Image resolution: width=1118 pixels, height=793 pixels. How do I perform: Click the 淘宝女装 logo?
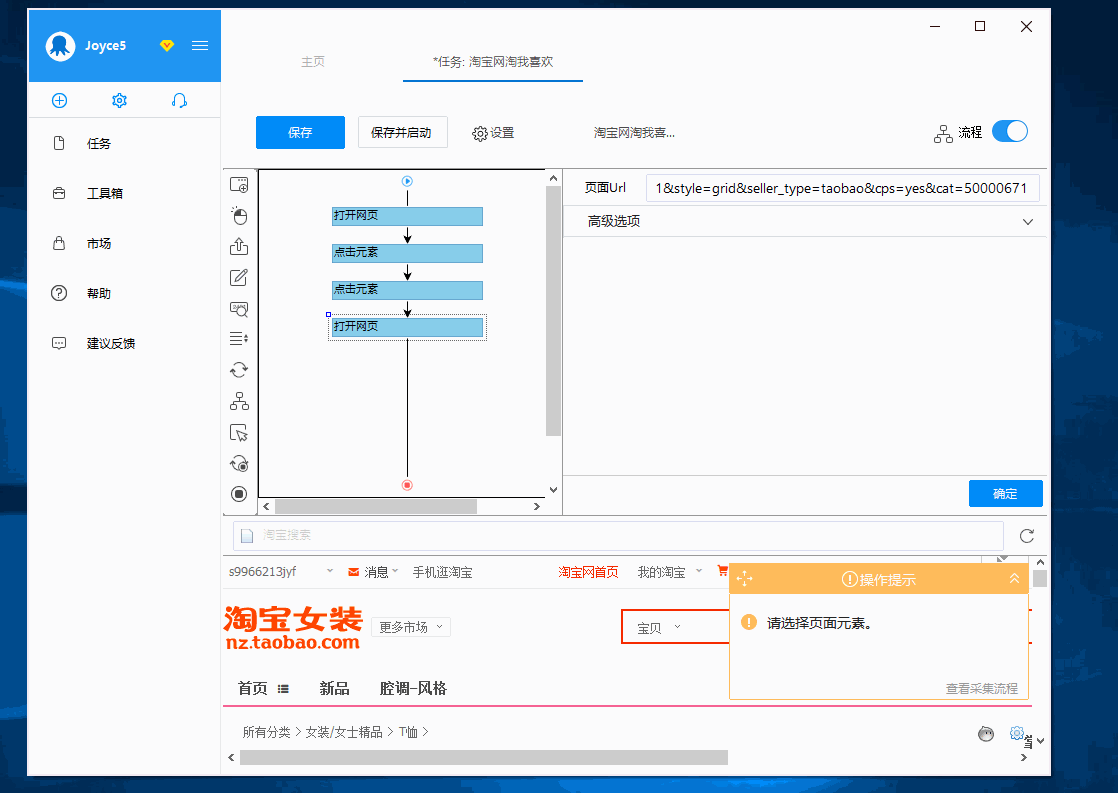click(x=292, y=628)
